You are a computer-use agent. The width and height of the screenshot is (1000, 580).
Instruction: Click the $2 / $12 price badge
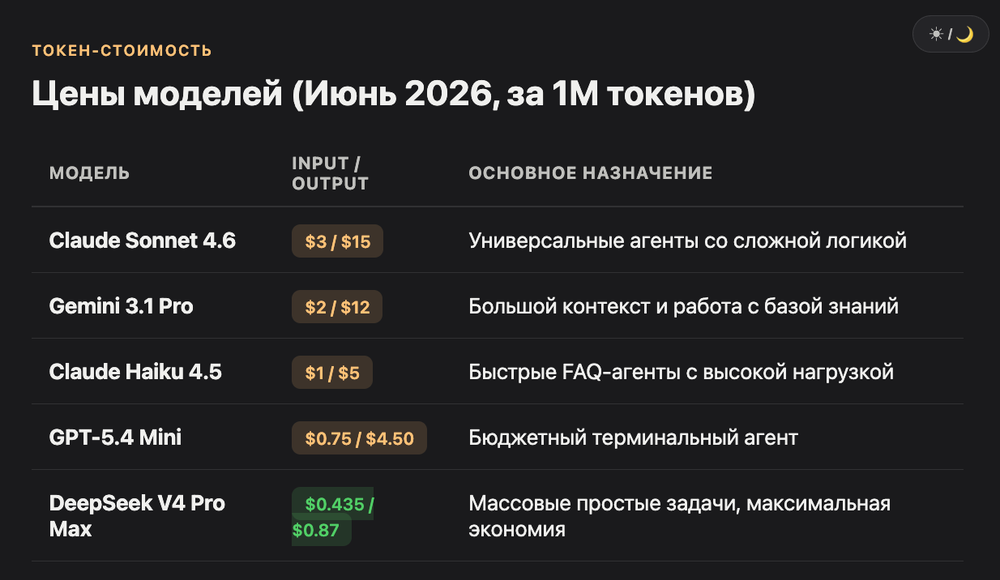pos(337,307)
